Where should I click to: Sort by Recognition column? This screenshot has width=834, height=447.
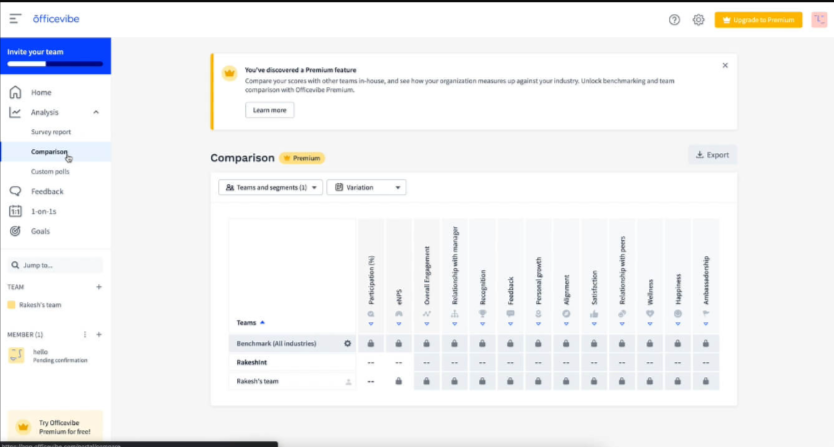pos(482,324)
